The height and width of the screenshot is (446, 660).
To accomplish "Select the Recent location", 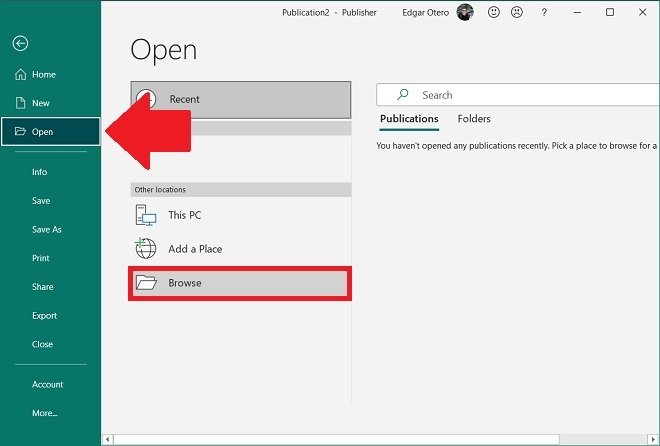I will tap(241, 99).
